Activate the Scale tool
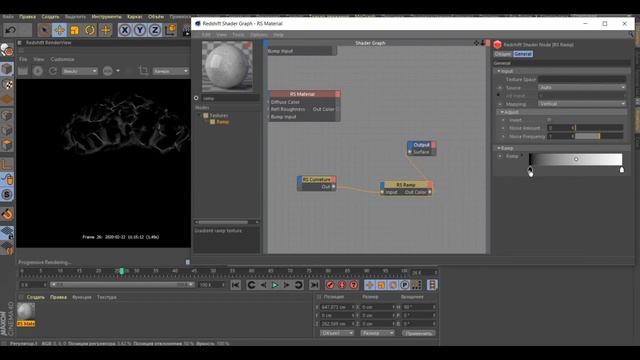The image size is (640, 360). click(74, 30)
